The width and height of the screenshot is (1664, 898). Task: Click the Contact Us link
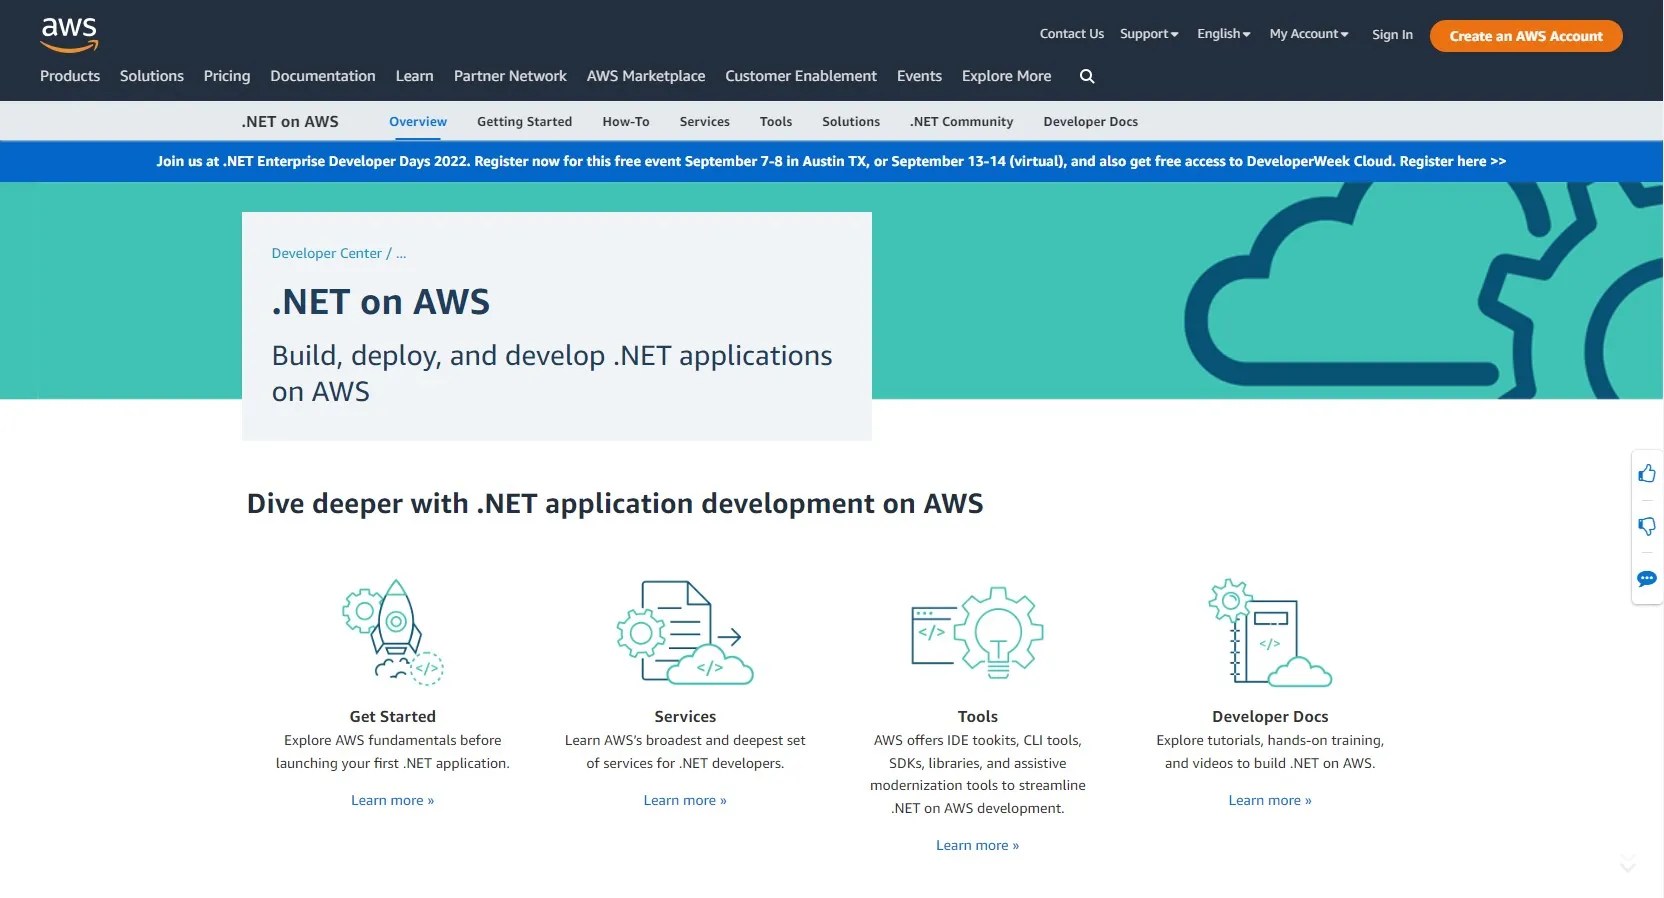pyautogui.click(x=1072, y=34)
